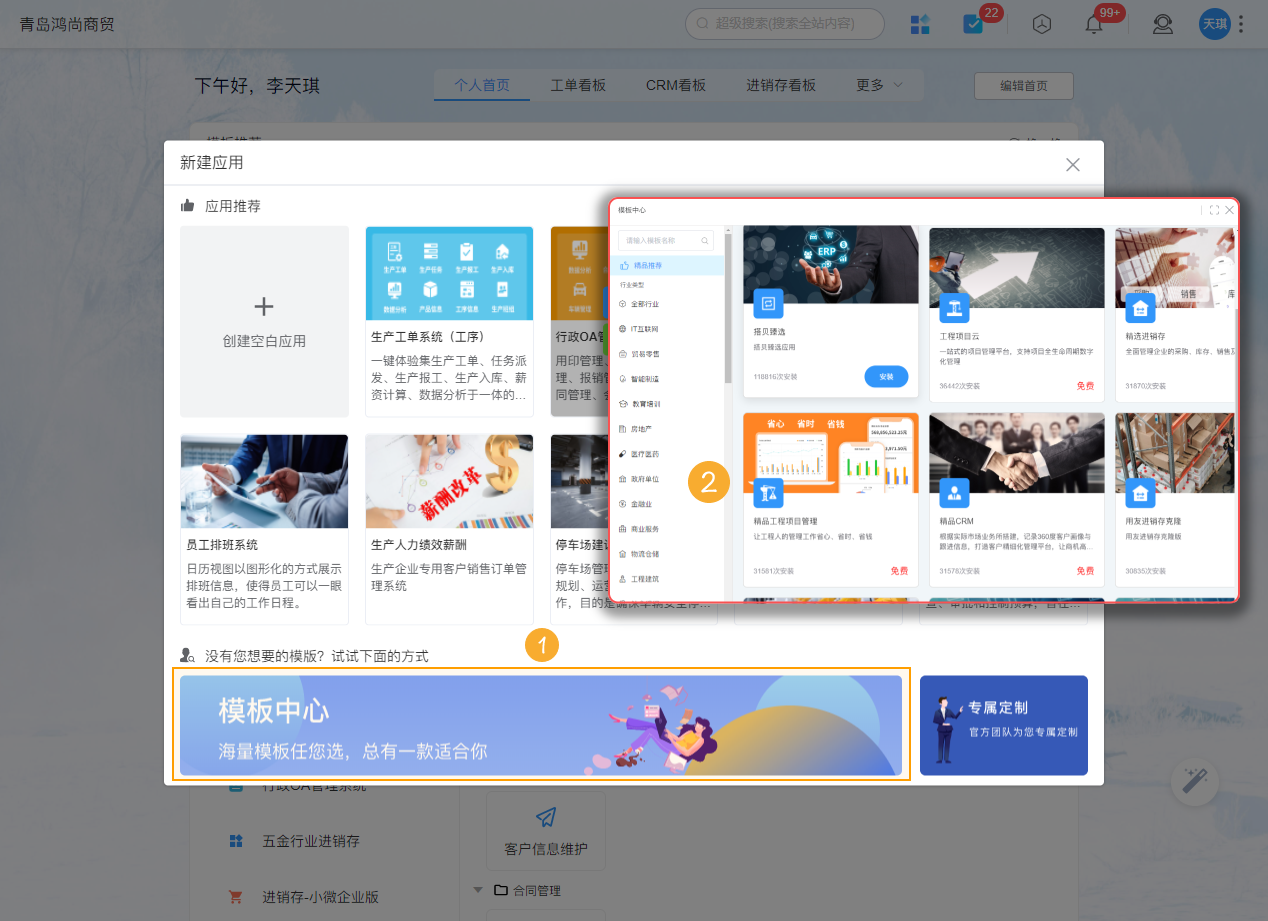Open the 客户信息维护 paper plane icon
Screen dimensions: 1268x921
click(x=545, y=820)
